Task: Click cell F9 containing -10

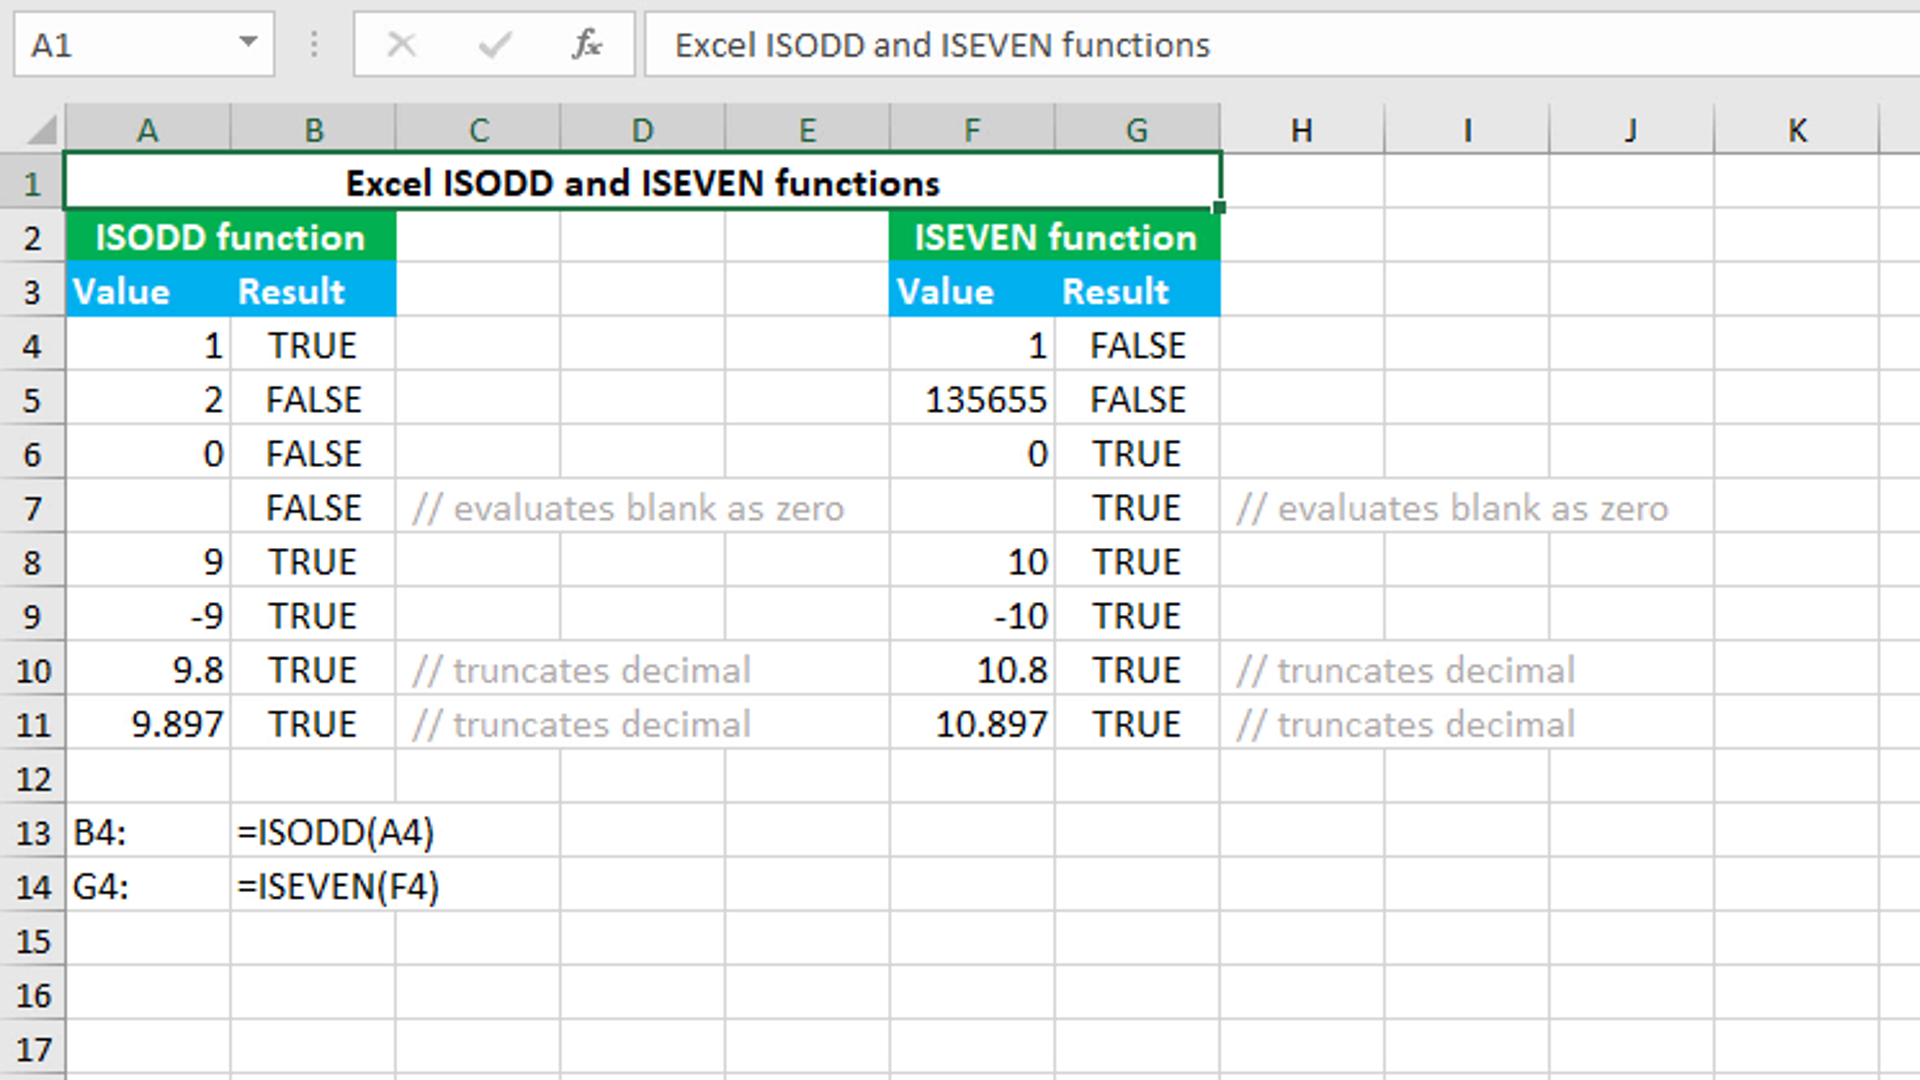Action: [972, 616]
